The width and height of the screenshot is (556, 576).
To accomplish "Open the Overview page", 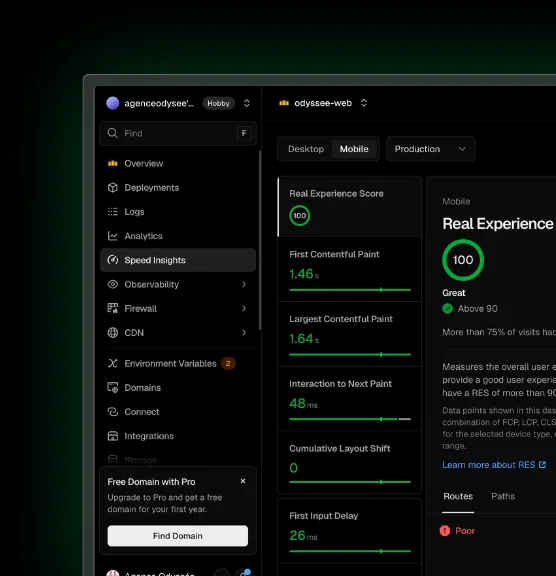I will tap(178, 163).
